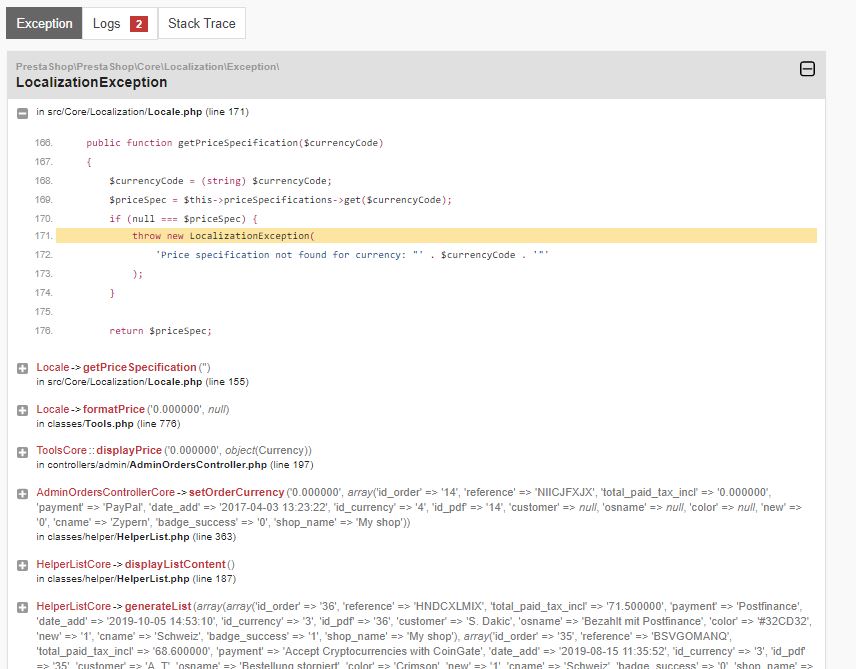
Task: Click code line 166 getPriceSpecification function declaration
Action: coord(235,143)
